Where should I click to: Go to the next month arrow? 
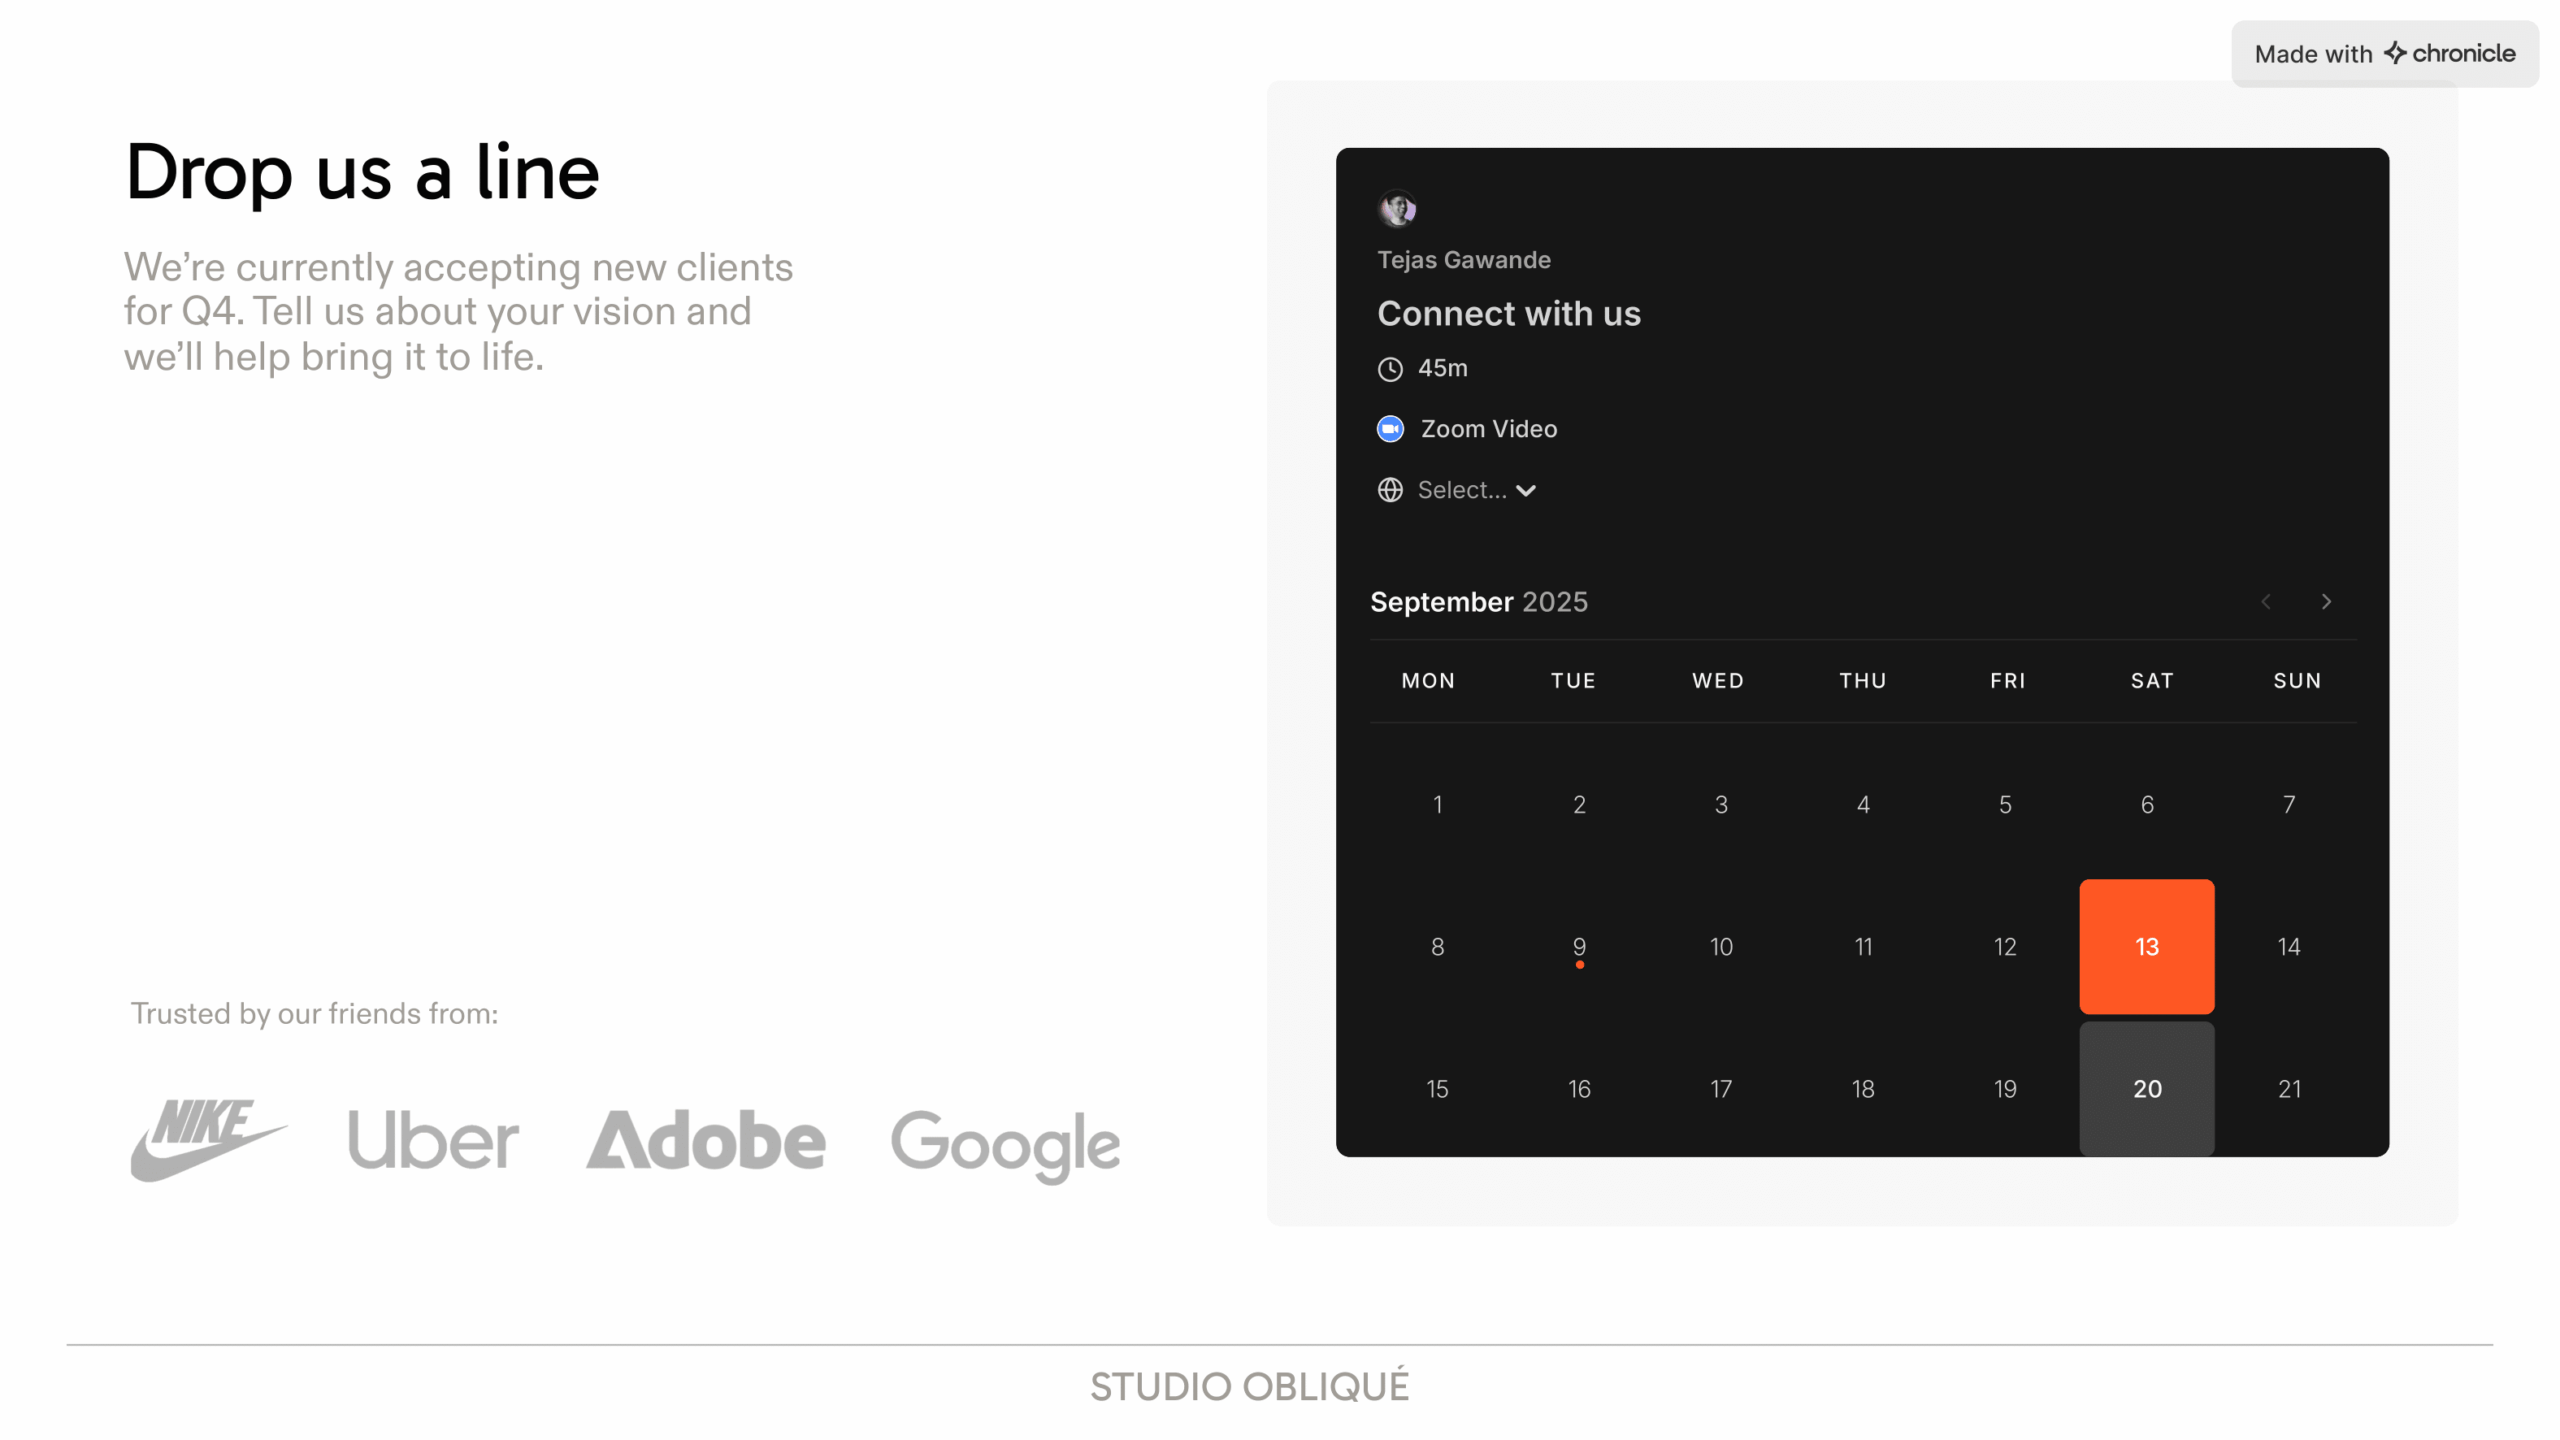coord(2326,601)
